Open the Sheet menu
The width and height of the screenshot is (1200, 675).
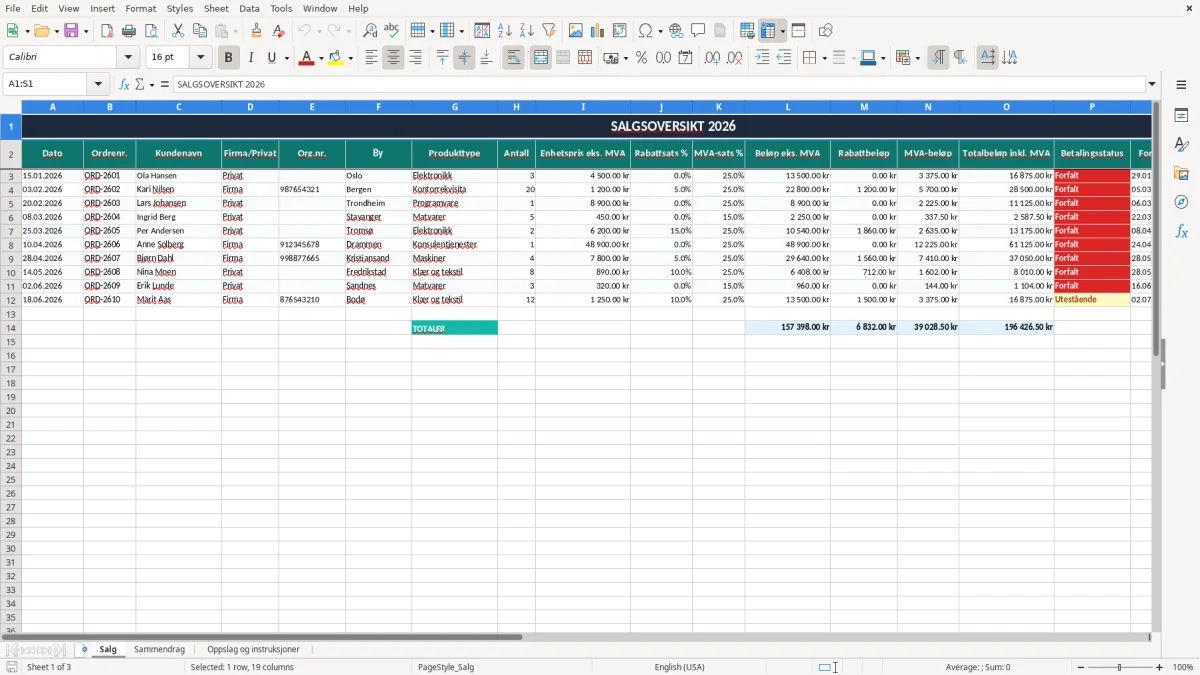tap(216, 8)
